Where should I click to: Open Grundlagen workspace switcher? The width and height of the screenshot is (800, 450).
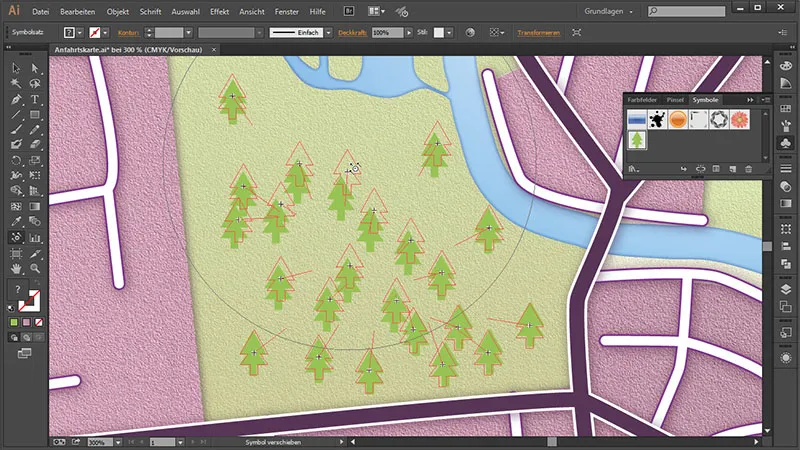[608, 11]
